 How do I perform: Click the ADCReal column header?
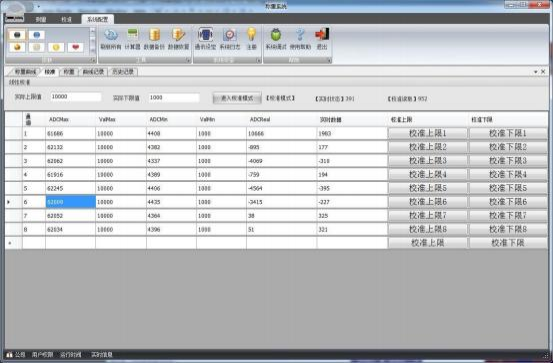(x=281, y=120)
